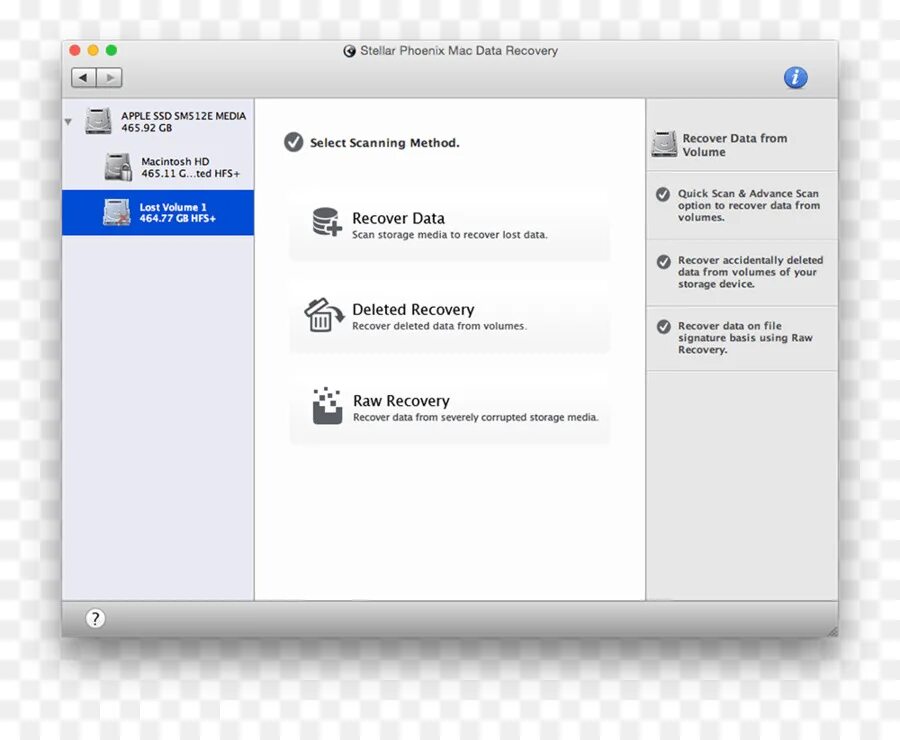This screenshot has width=900, height=740.
Task: Click the Macintosh HD disk icon
Action: tap(117, 166)
